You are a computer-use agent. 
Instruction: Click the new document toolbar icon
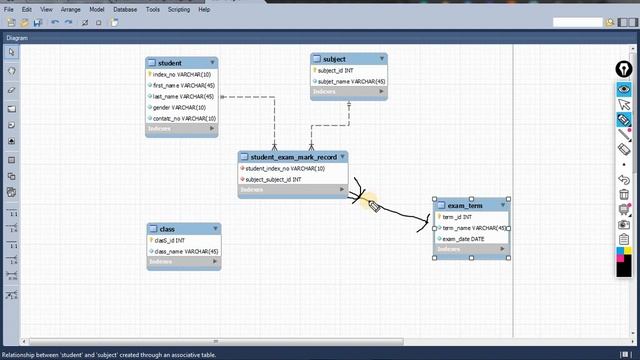pyautogui.click(x=11, y=22)
